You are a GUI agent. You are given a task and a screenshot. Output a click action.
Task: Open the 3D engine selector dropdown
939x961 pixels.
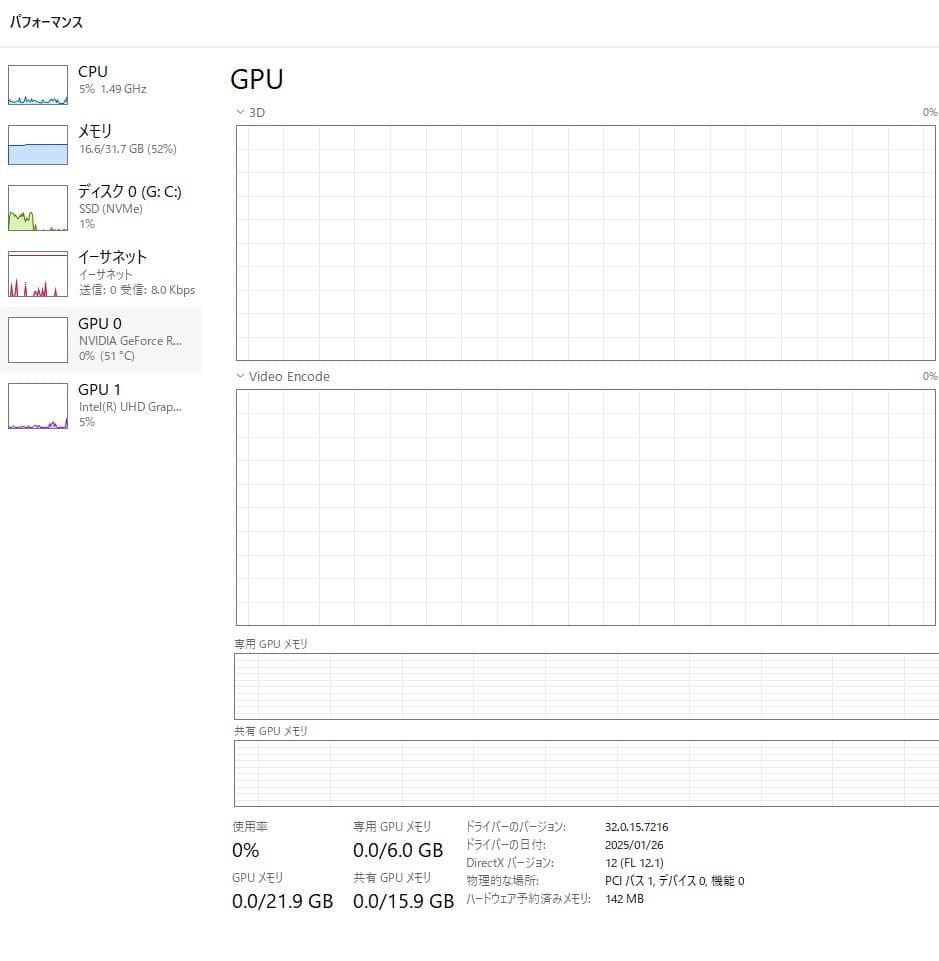point(256,112)
